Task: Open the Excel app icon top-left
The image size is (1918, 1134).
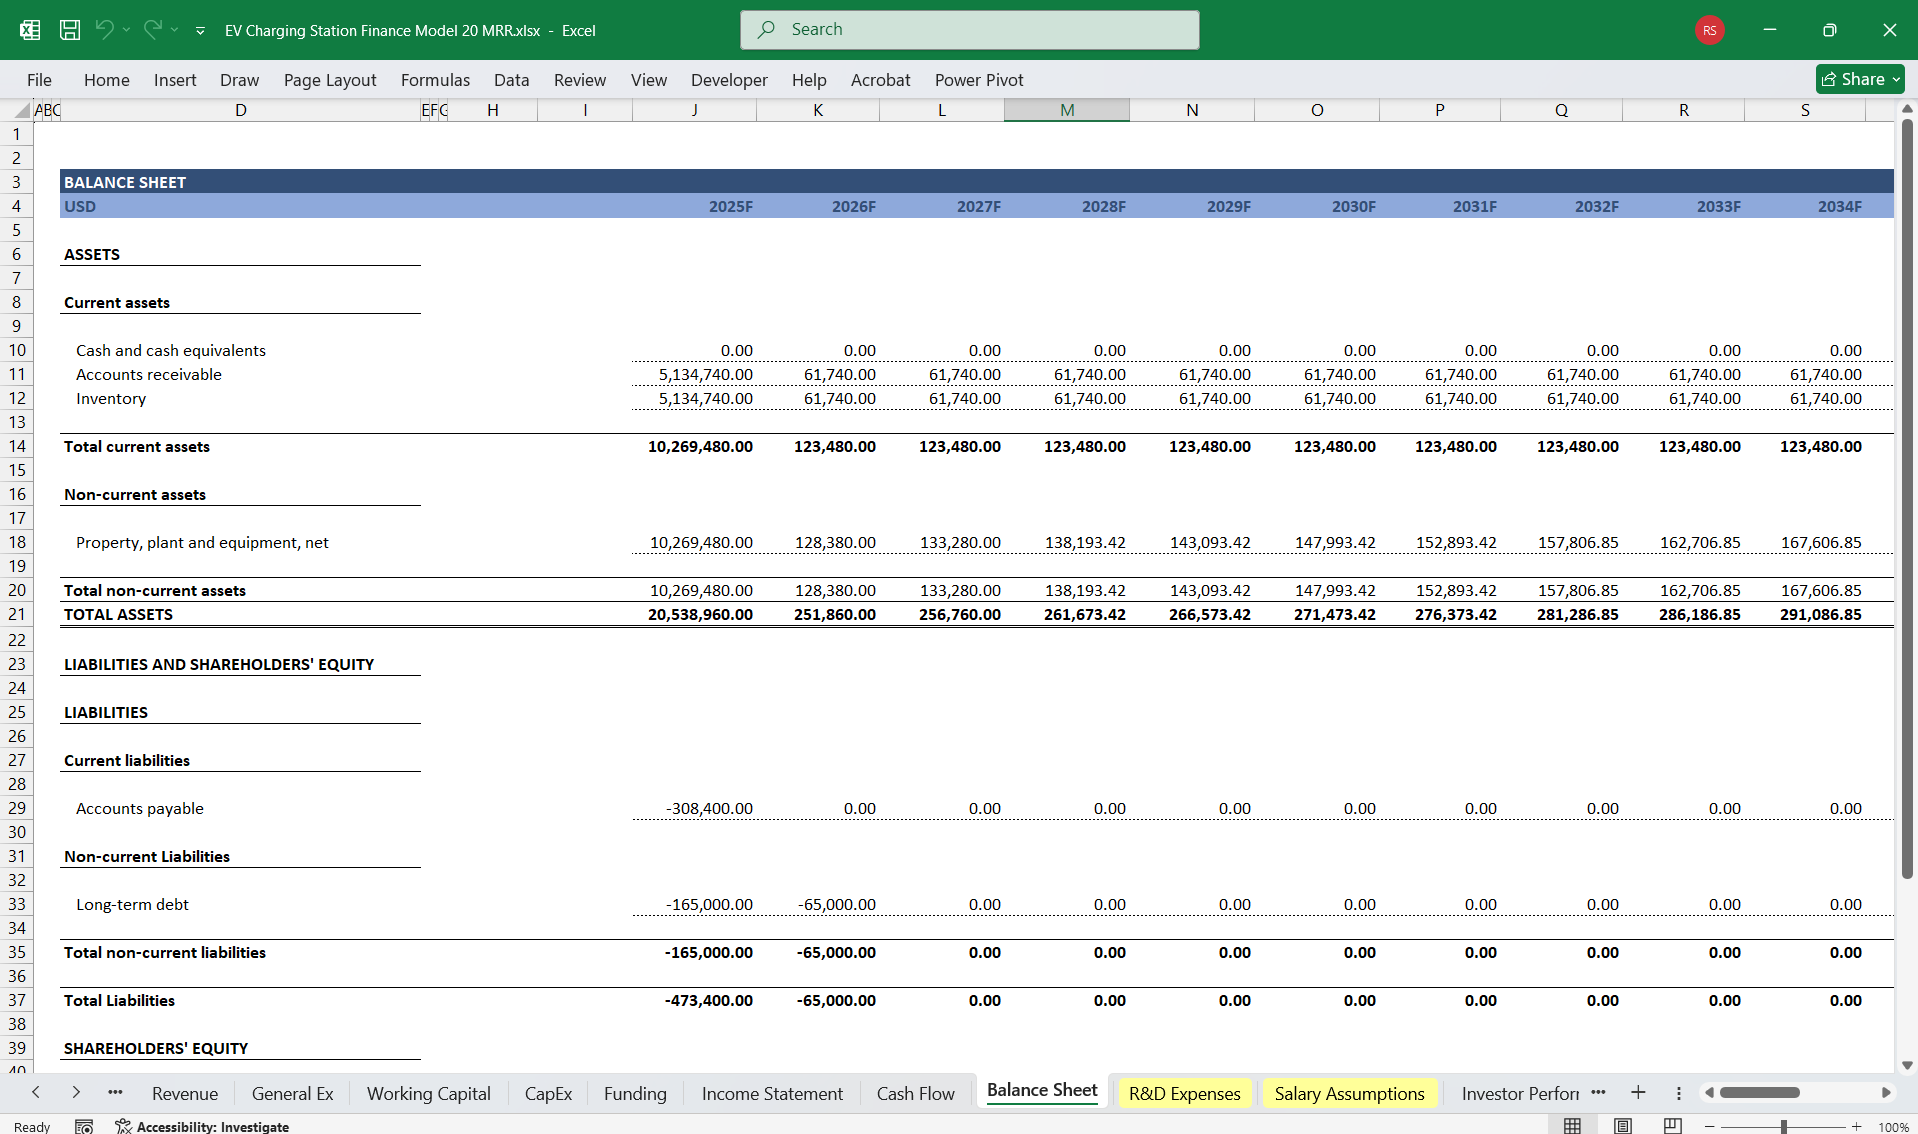Action: 29,30
